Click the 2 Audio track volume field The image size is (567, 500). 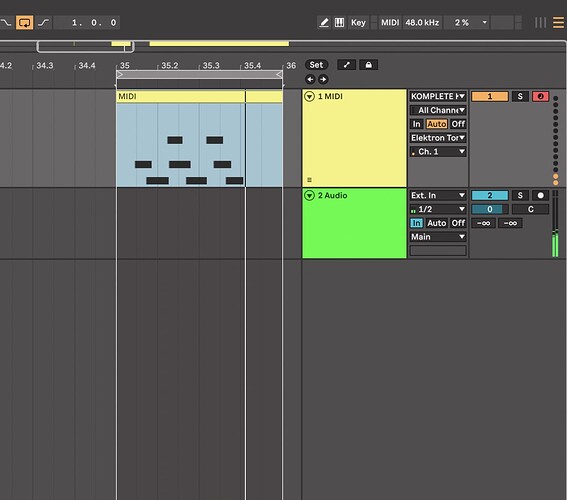pyautogui.click(x=490, y=209)
